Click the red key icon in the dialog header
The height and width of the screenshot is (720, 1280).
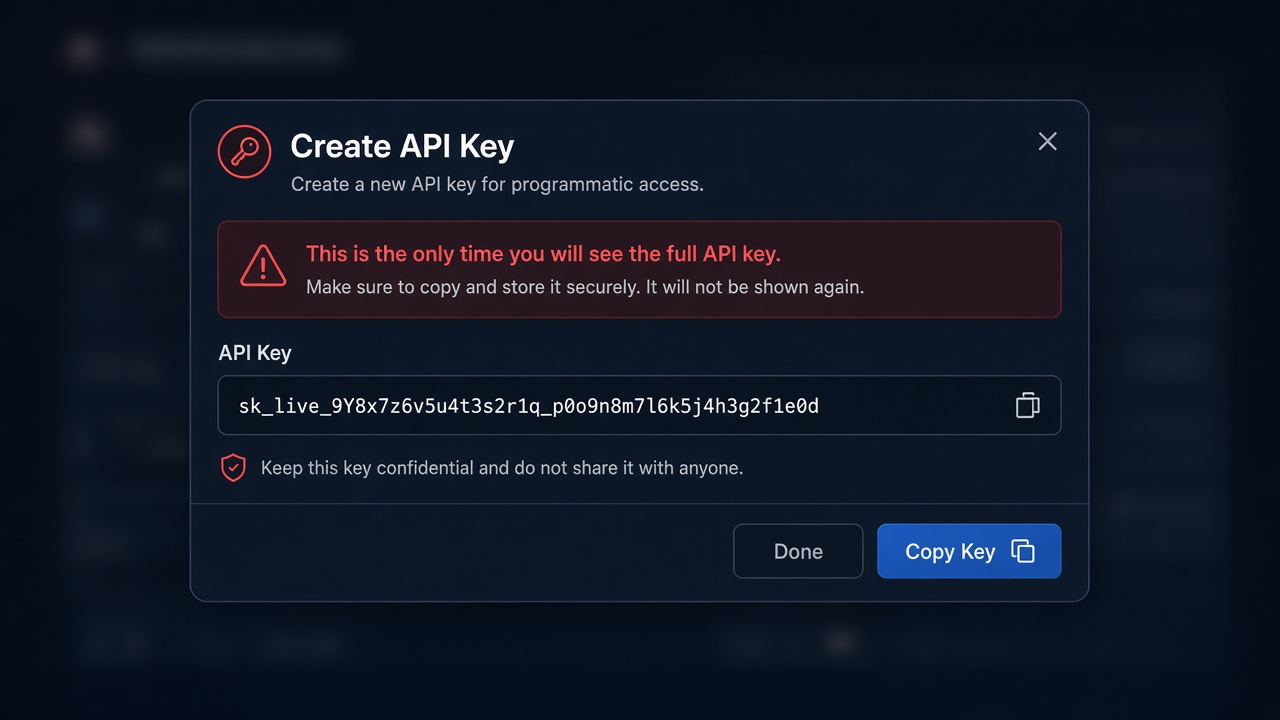[244, 152]
